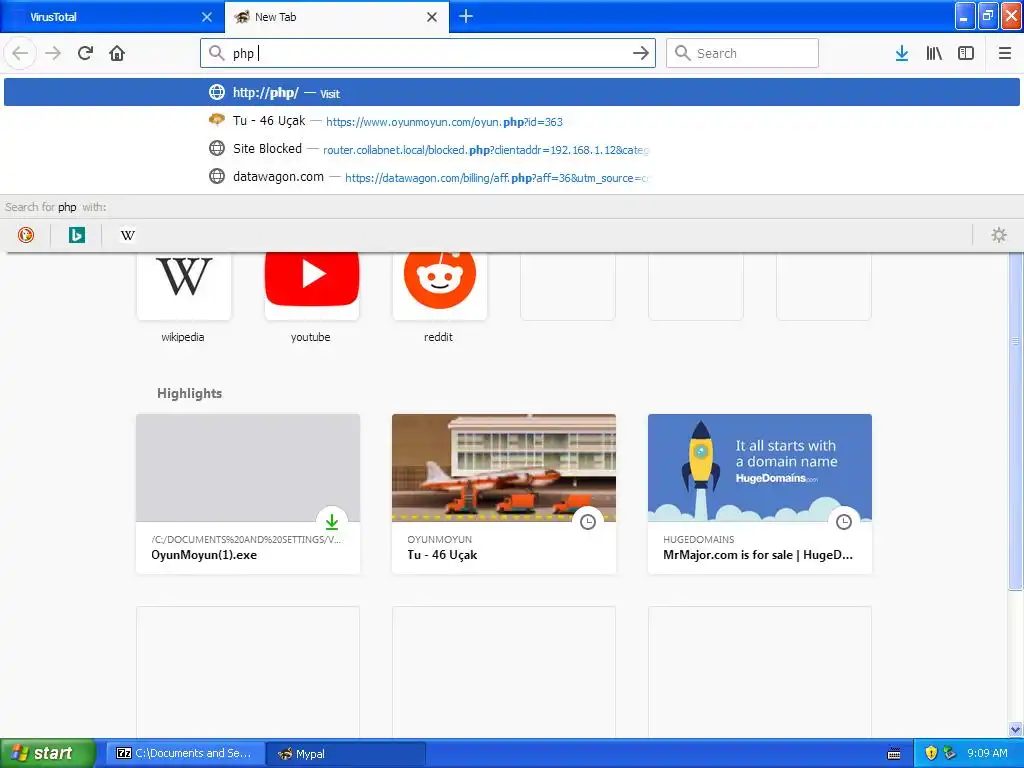Close the New Tab tab
Image resolution: width=1024 pixels, height=768 pixels.
(432, 17)
